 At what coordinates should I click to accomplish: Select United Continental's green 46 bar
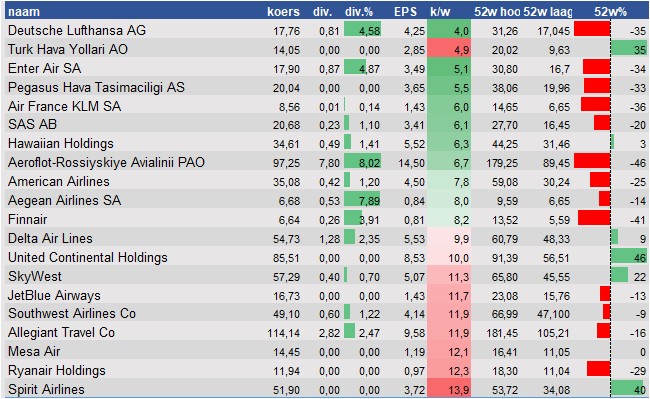coord(629,257)
